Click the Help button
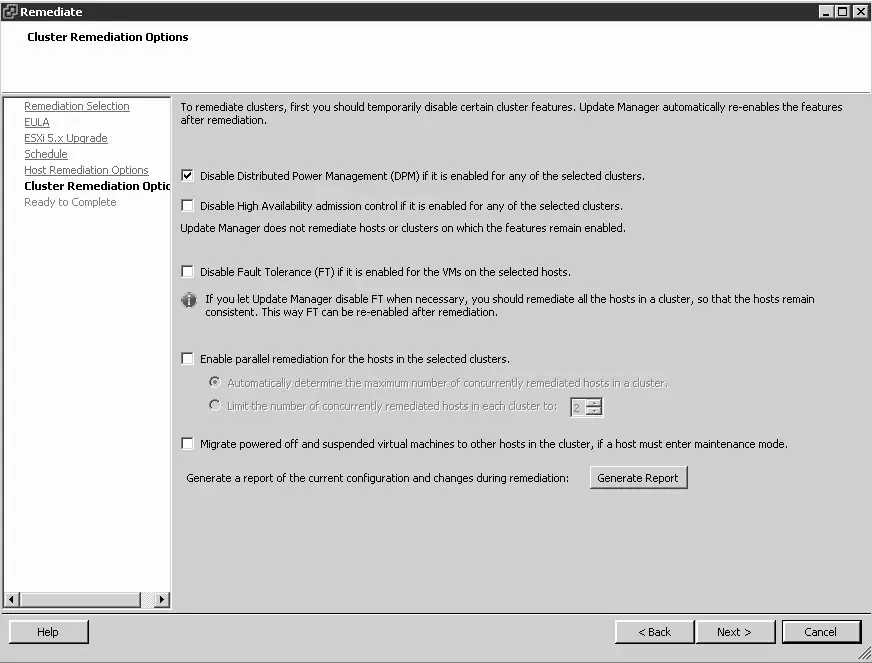Screen dimensions: 872x663 [48, 632]
